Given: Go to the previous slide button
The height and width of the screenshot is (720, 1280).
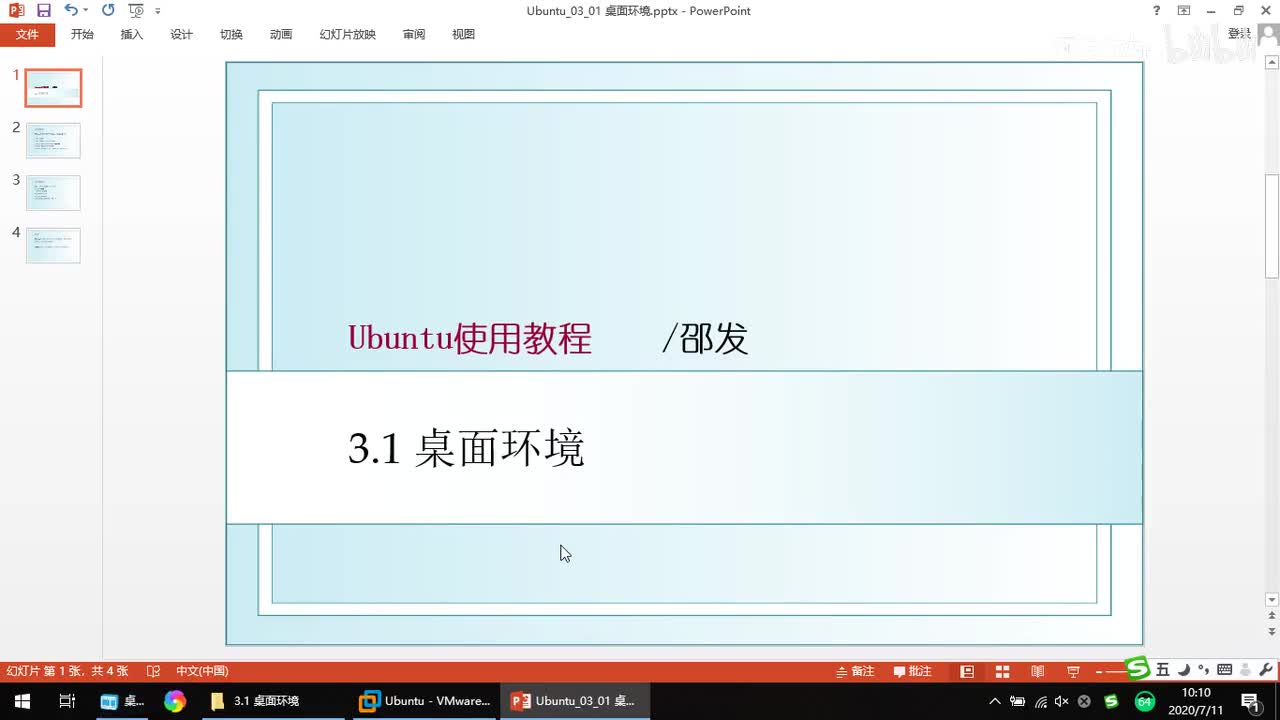Looking at the screenshot, I should click(x=1272, y=618).
